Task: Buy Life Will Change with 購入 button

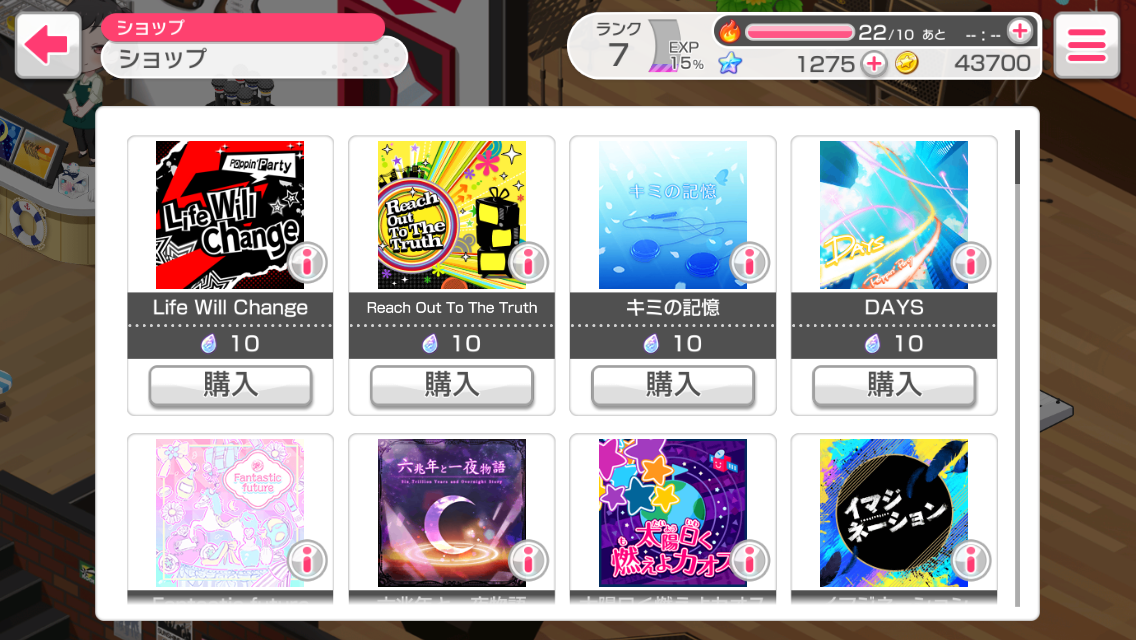Action: (230, 385)
